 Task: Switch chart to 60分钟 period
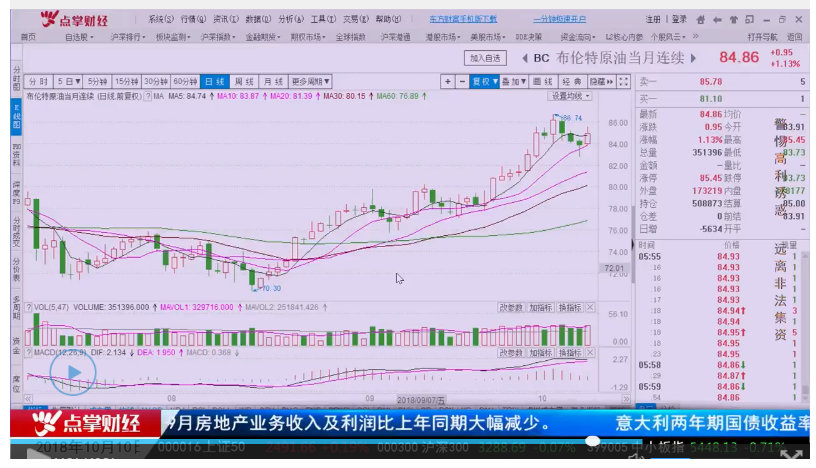click(x=185, y=82)
